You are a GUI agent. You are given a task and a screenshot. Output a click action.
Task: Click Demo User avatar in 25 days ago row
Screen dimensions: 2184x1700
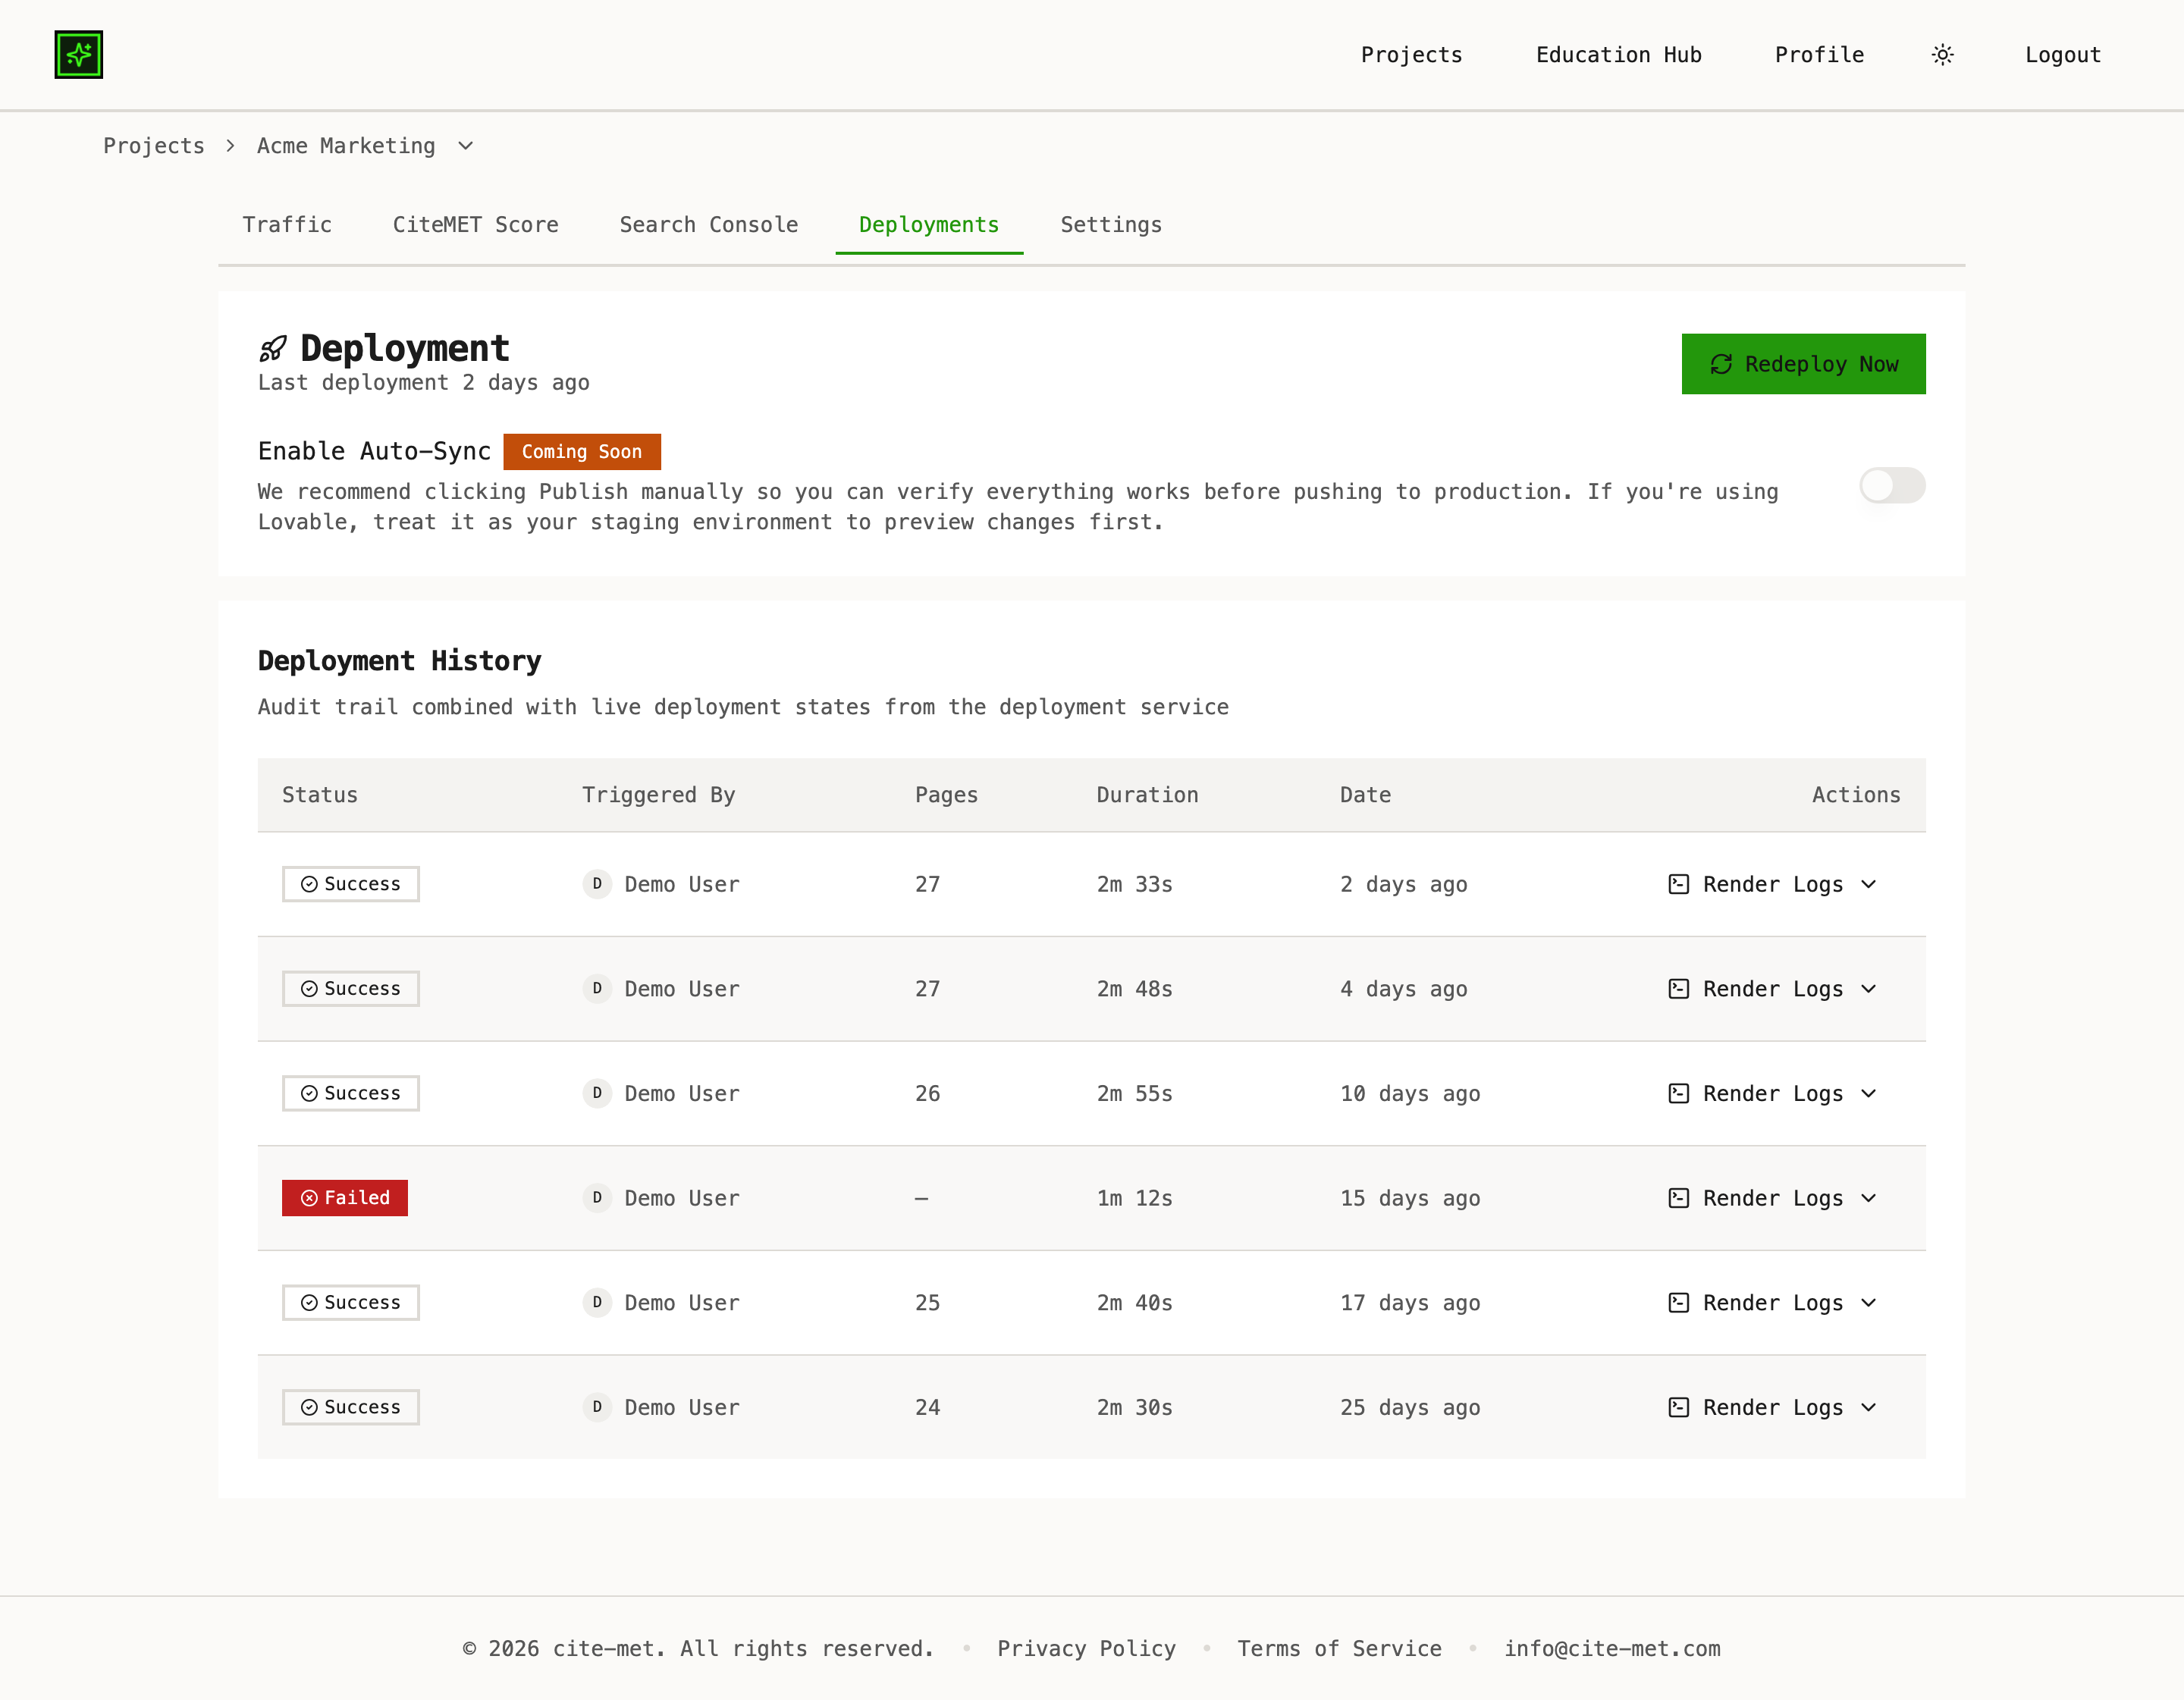coord(597,1407)
